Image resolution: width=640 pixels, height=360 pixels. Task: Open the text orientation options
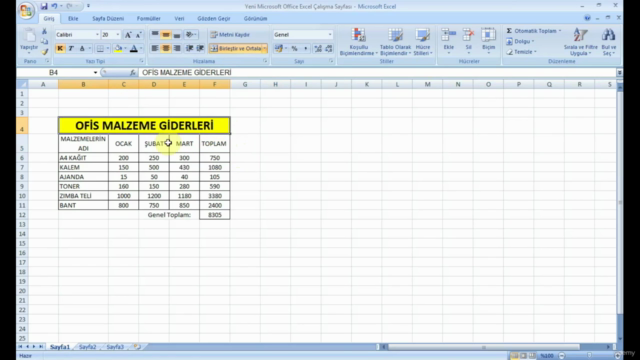(190, 35)
